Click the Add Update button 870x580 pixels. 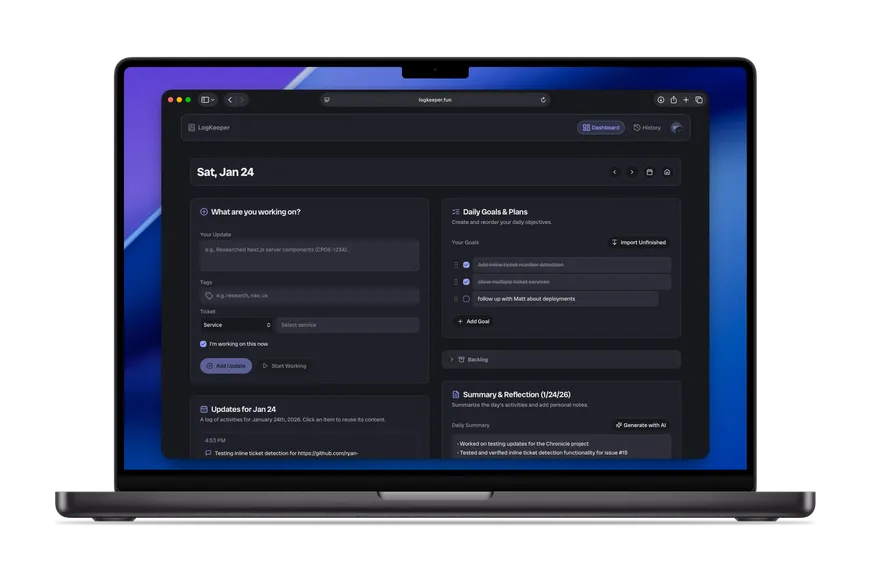pyautogui.click(x=226, y=366)
